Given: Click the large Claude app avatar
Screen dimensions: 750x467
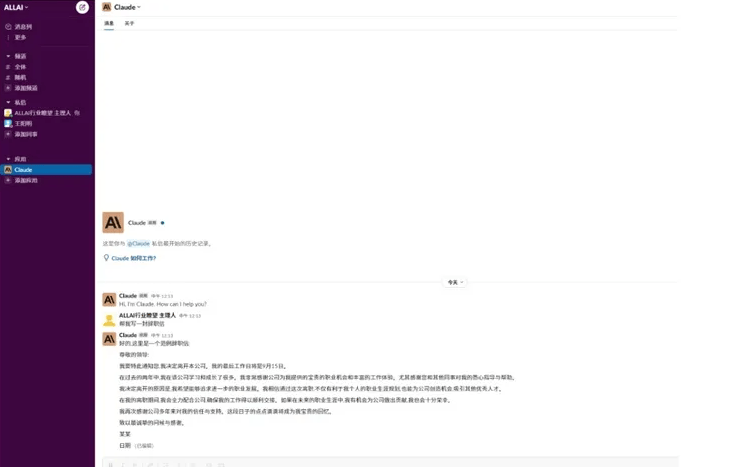Looking at the screenshot, I should pos(113,222).
